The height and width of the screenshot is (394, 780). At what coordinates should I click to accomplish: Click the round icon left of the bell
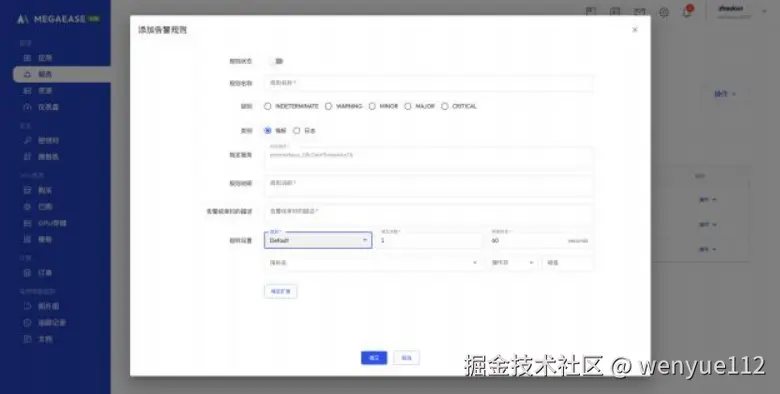[x=664, y=12]
